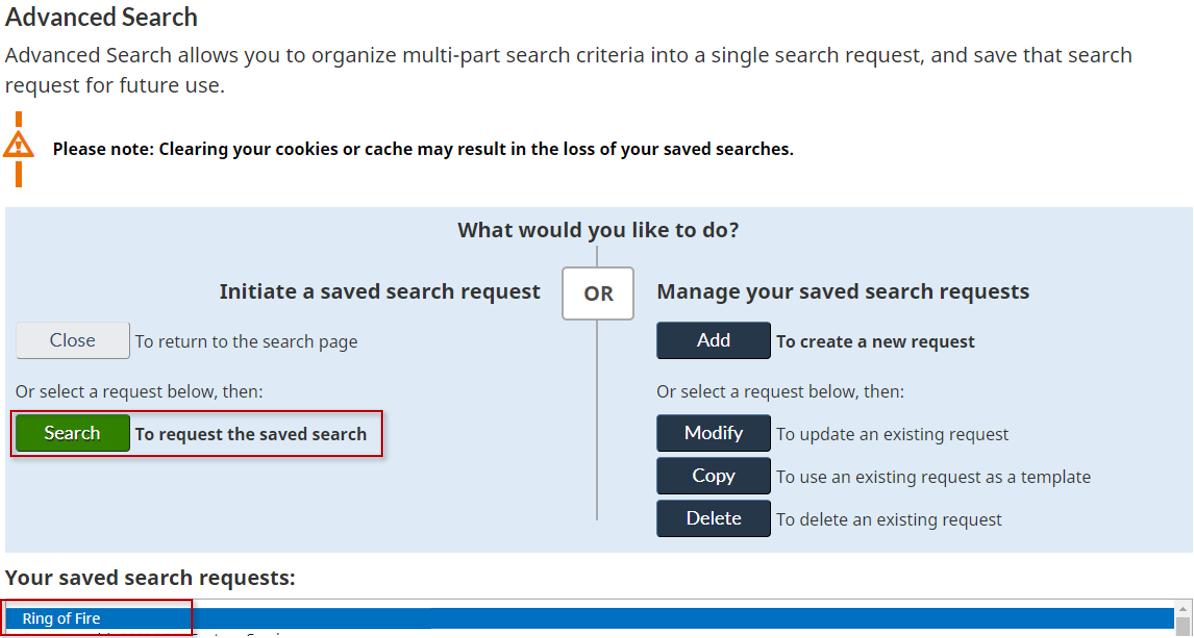
Task: Click the To create a new request text
Action: click(874, 341)
